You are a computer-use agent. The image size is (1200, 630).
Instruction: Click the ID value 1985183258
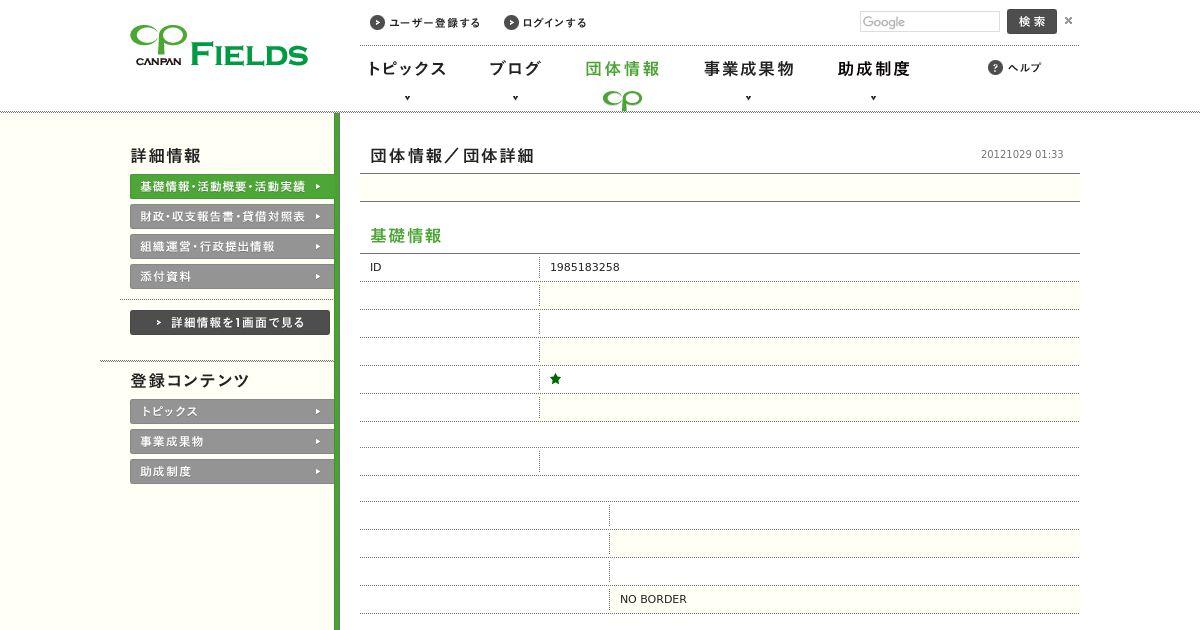pos(585,267)
